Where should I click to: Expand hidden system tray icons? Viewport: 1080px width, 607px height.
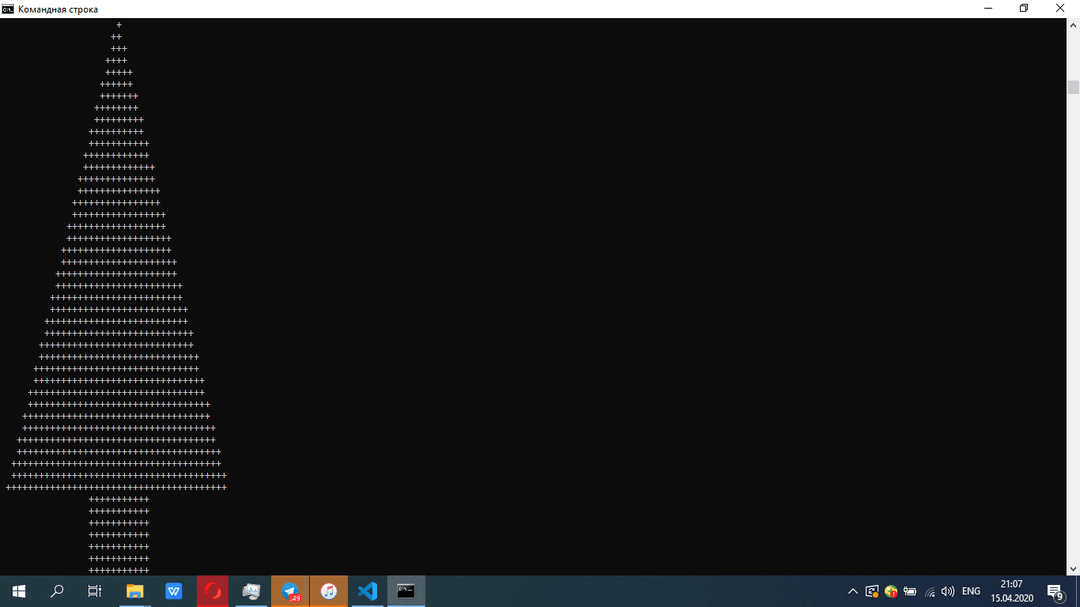852,591
